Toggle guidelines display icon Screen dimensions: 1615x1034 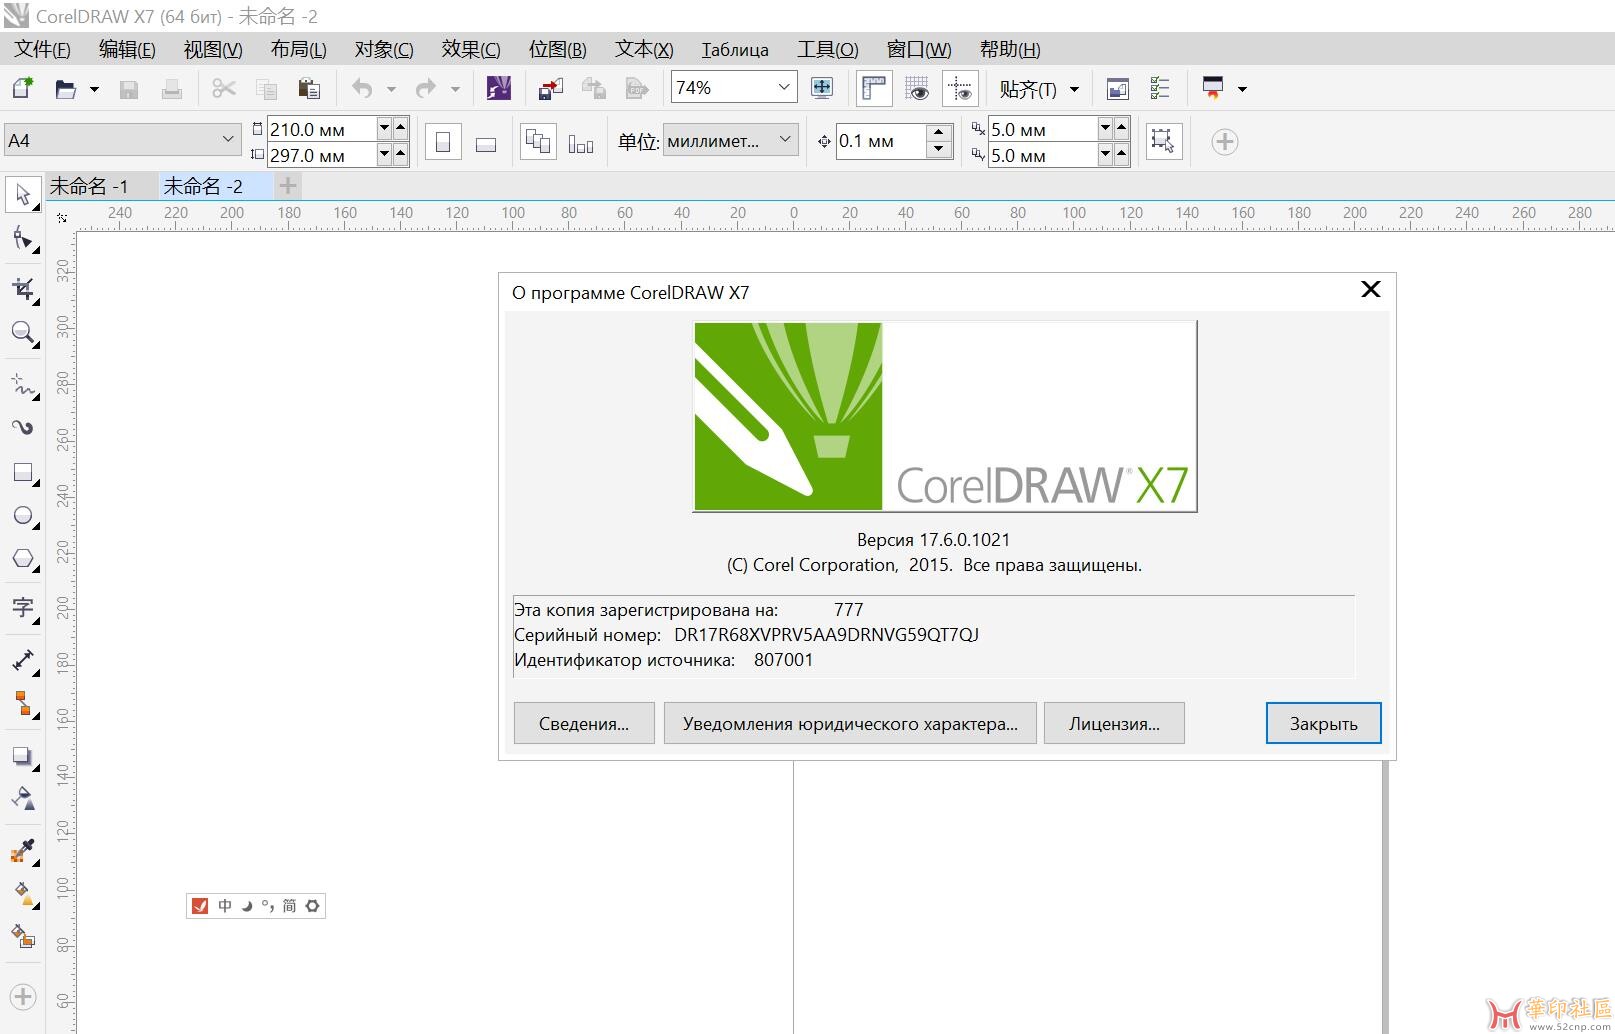[x=960, y=89]
